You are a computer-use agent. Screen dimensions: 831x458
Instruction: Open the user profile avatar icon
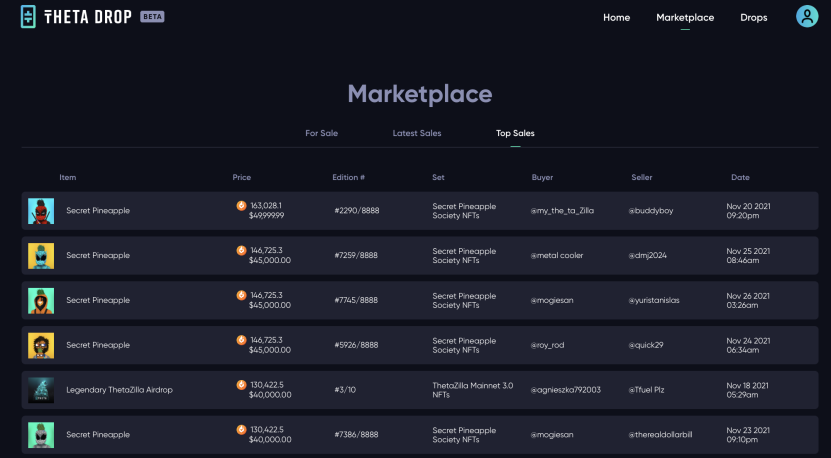click(x=807, y=16)
